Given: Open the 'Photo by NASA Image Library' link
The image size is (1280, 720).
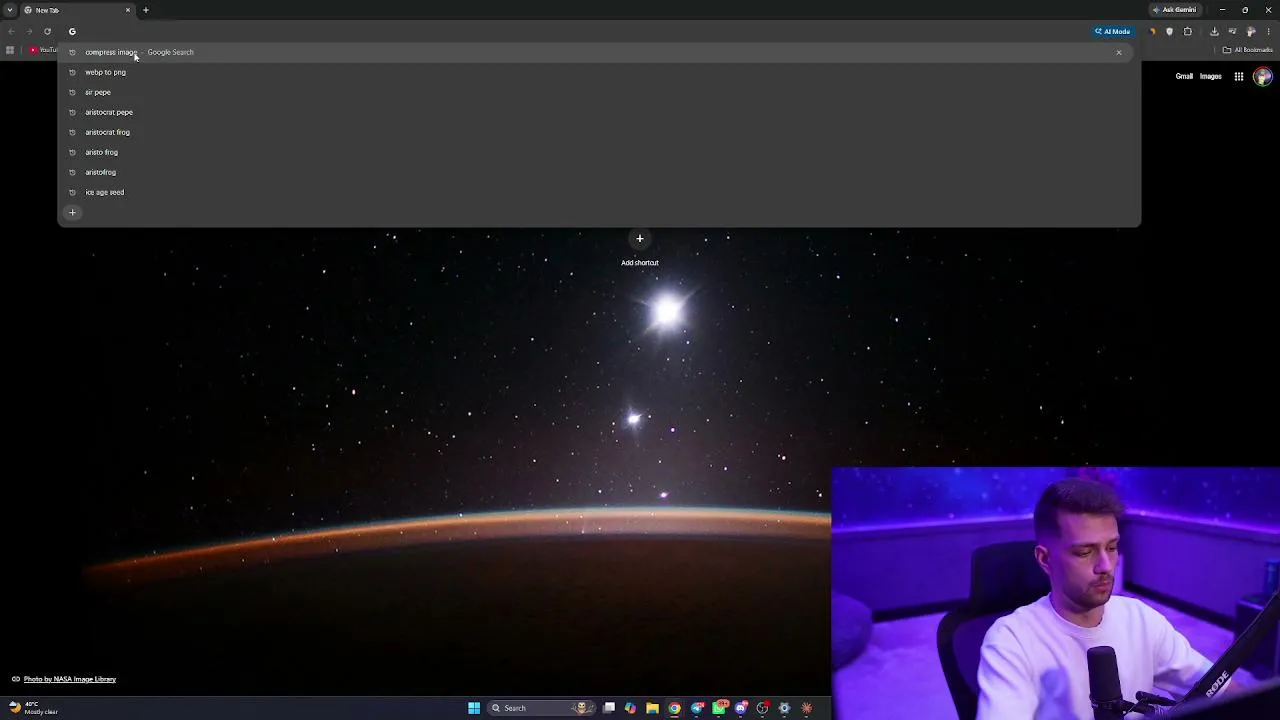Looking at the screenshot, I should click(70, 679).
